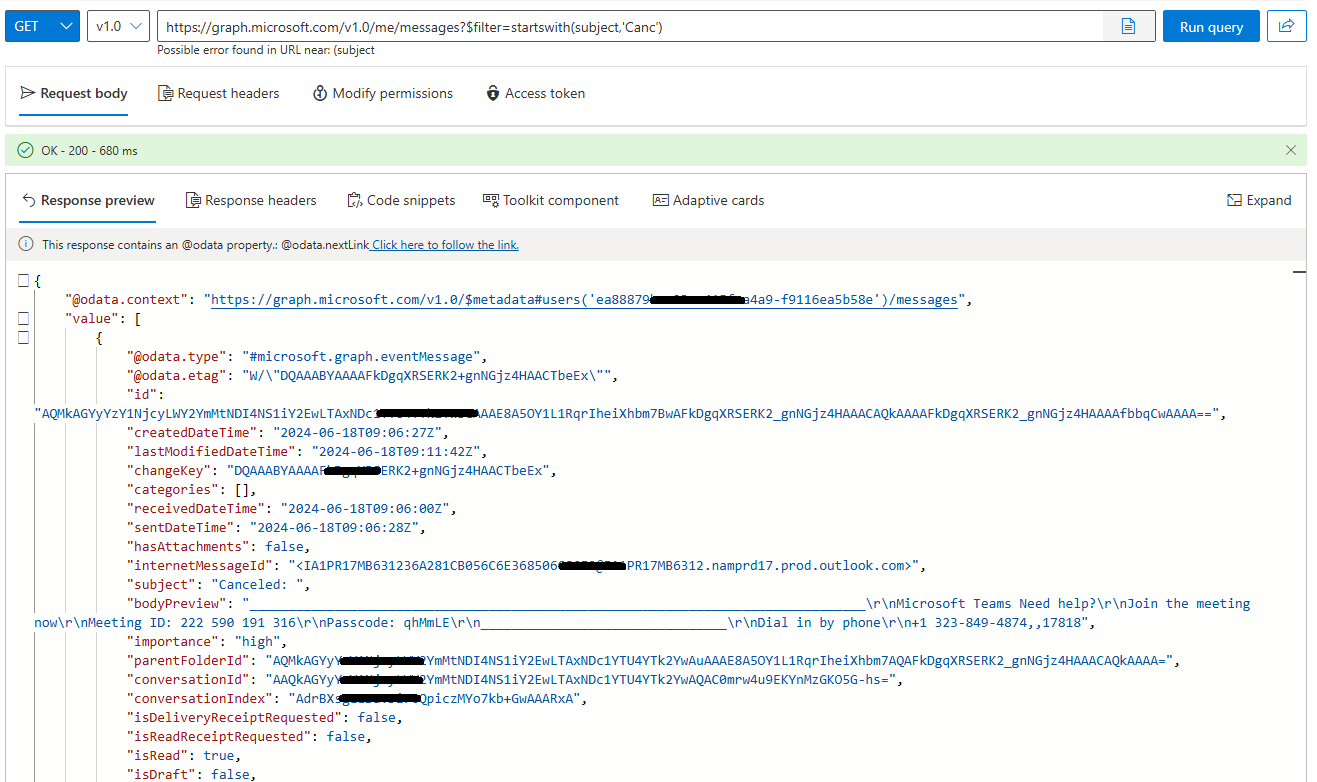Dismiss the OK - 200 status message
Image resolution: width=1317 pixels, height=782 pixels.
(x=1290, y=150)
